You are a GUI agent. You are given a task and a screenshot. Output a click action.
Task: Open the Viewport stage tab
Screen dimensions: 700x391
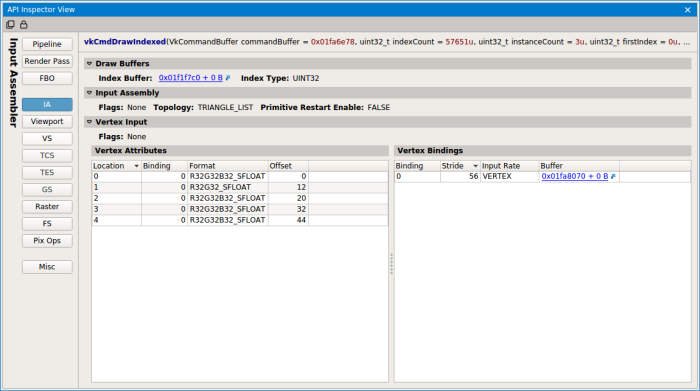pos(47,121)
